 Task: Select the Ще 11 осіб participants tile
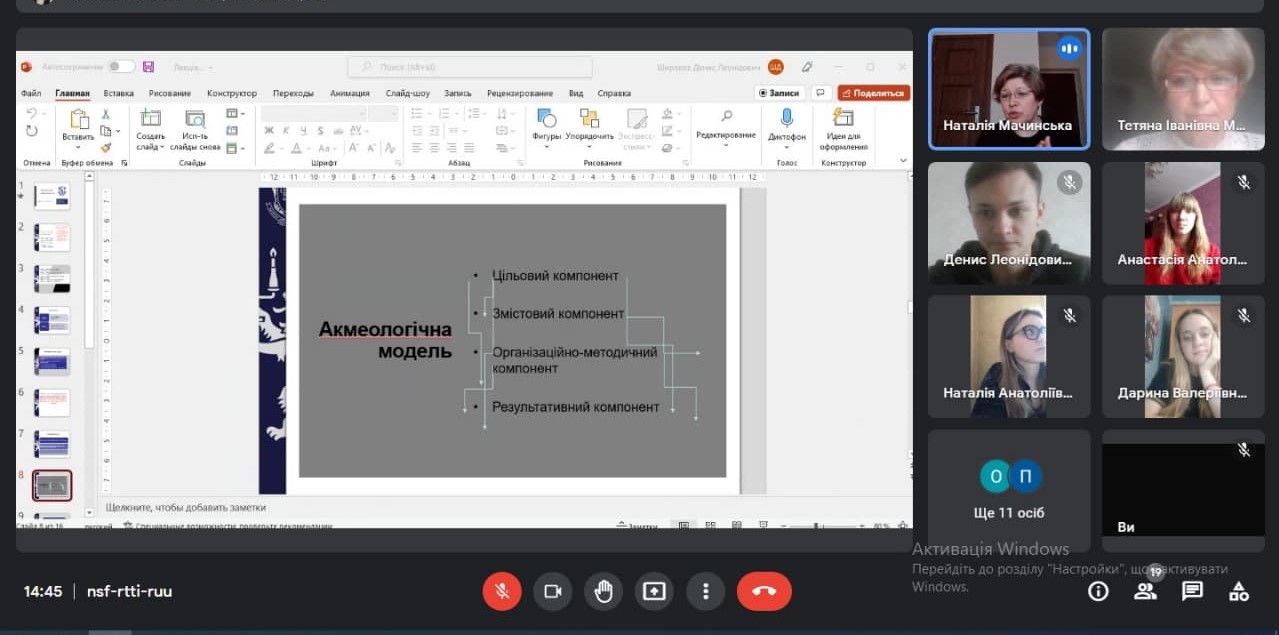point(1009,490)
